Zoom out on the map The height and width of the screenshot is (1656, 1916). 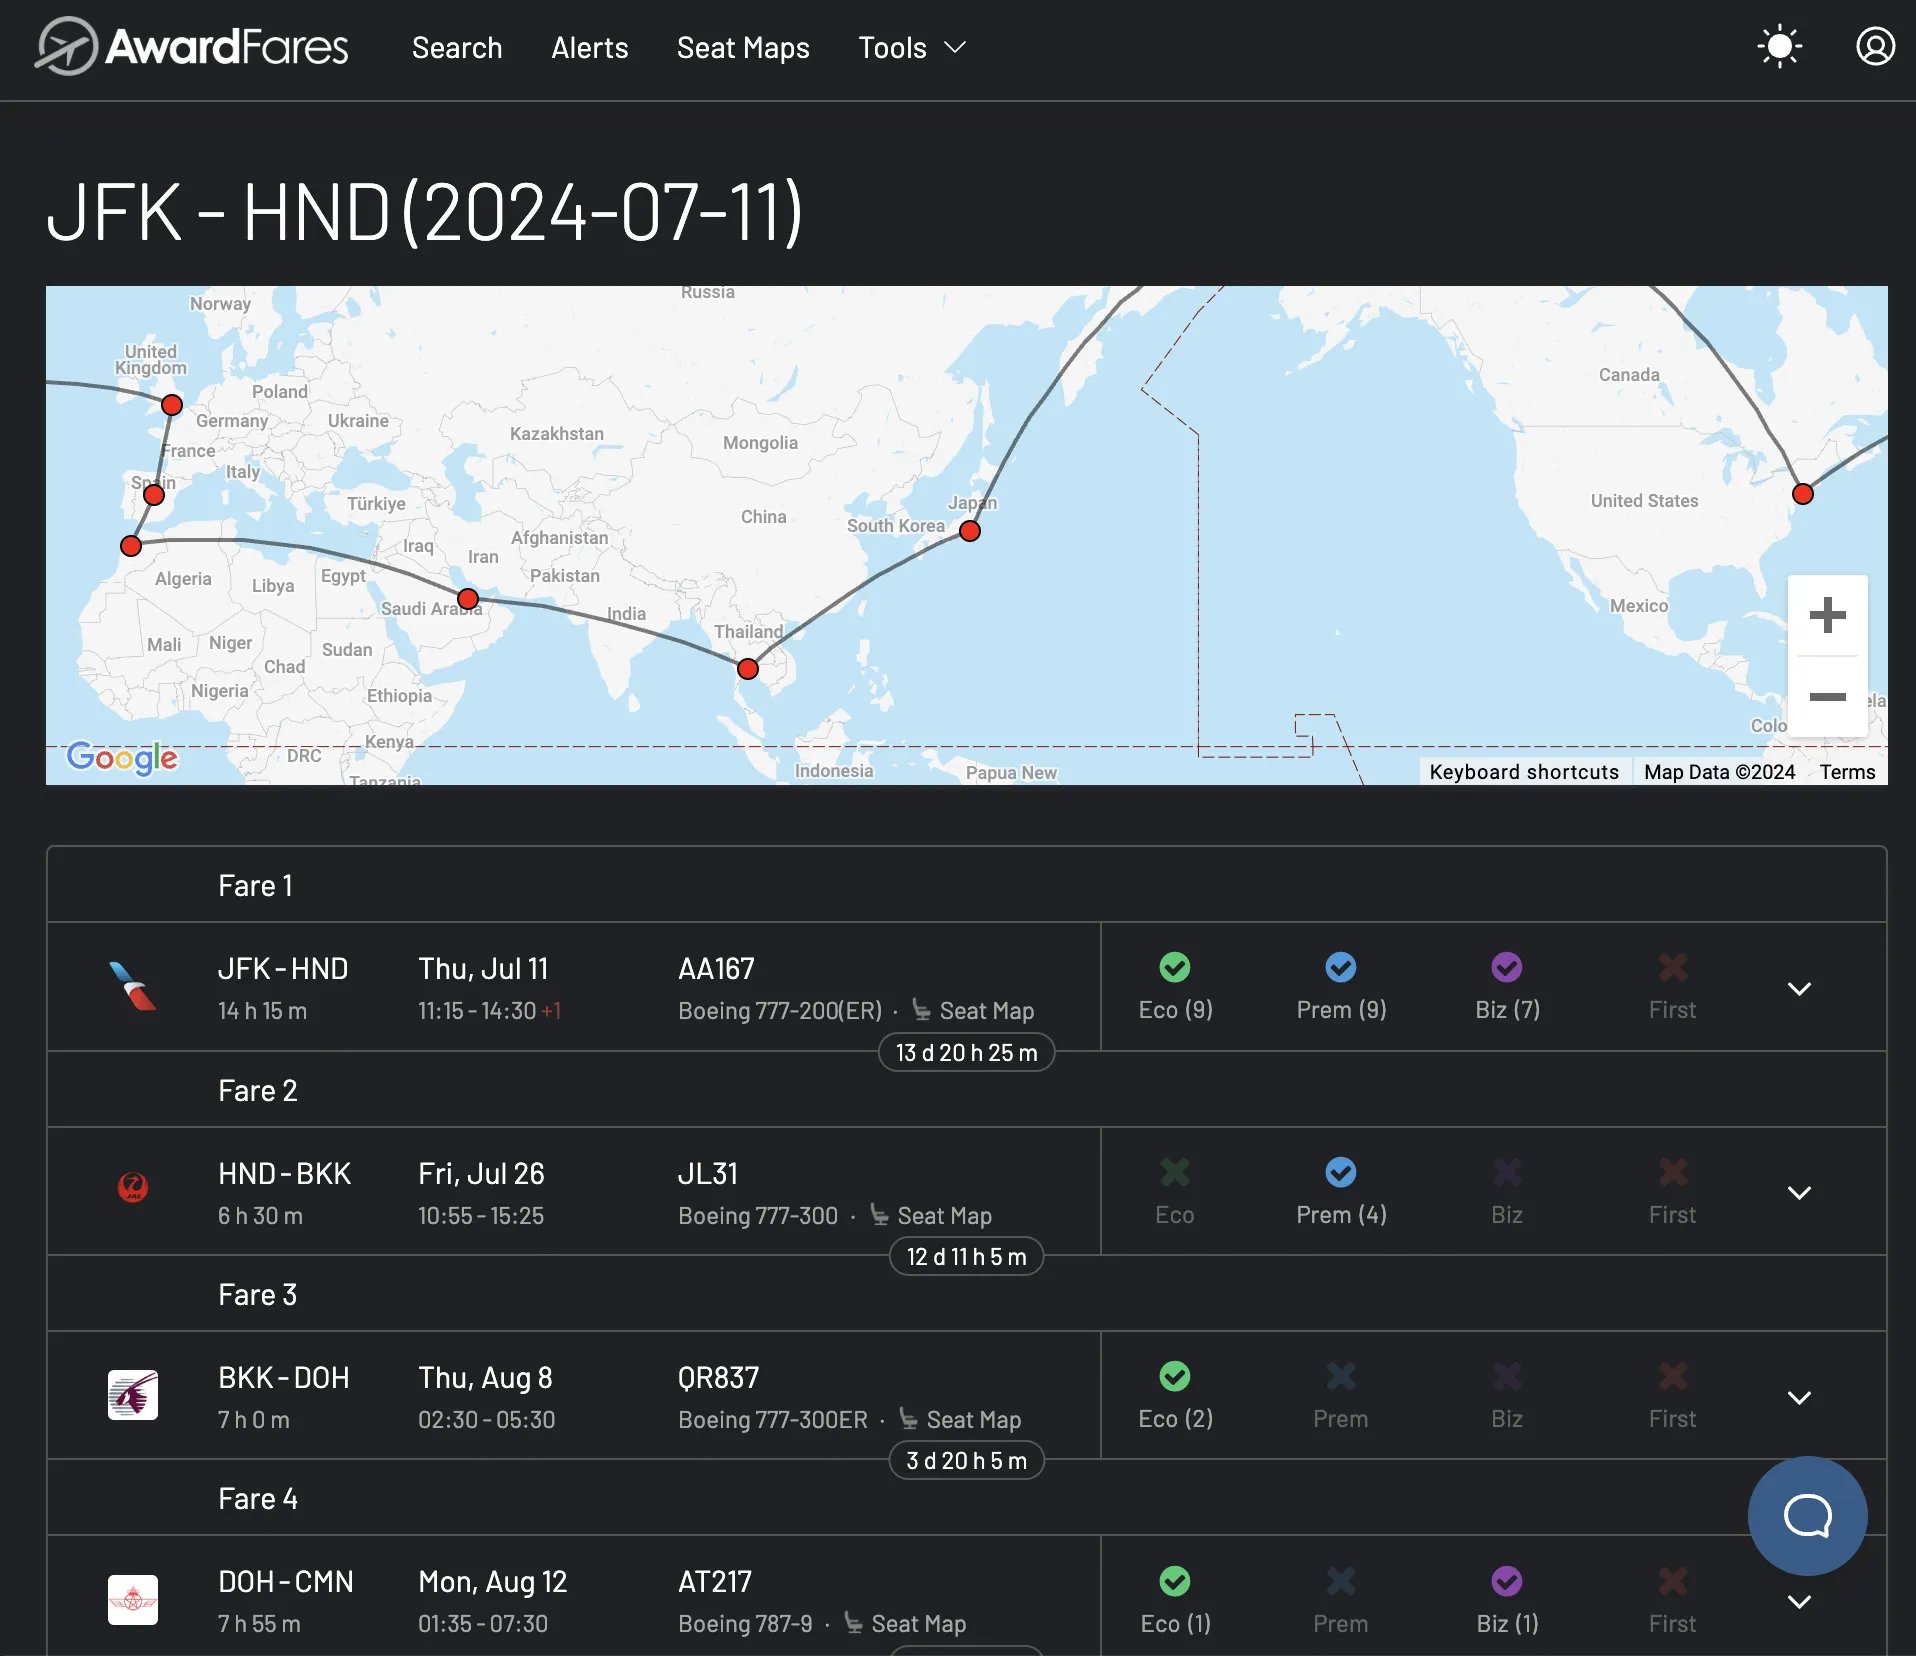(x=1827, y=697)
